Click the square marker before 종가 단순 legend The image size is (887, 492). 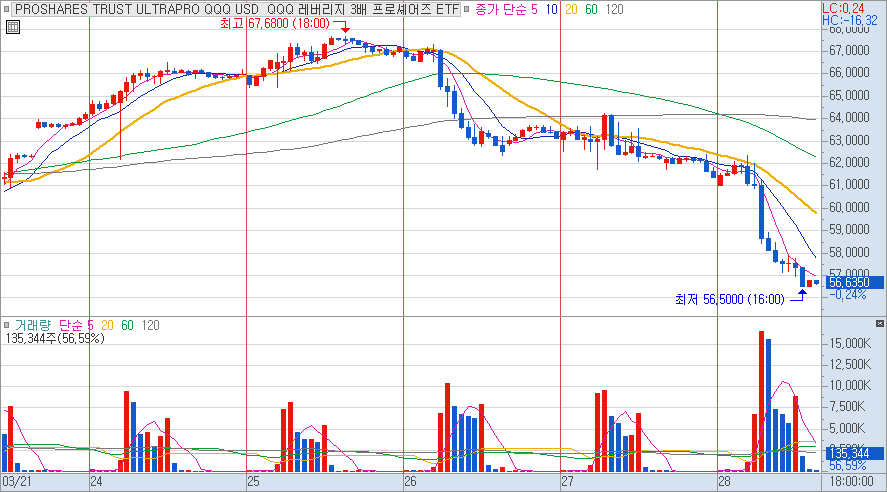point(467,10)
